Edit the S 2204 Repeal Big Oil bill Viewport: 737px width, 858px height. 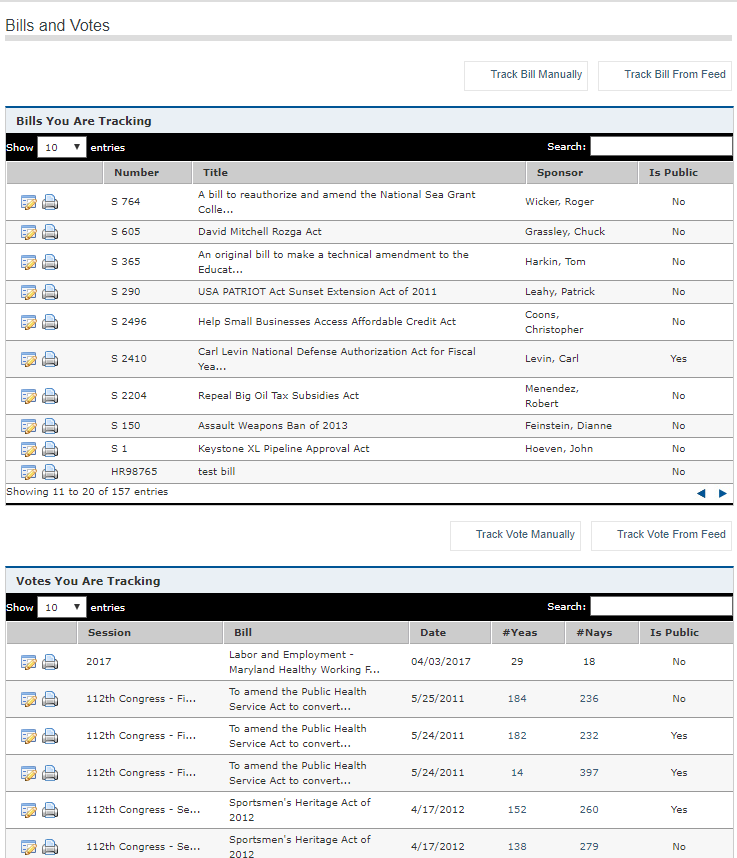(x=28, y=396)
